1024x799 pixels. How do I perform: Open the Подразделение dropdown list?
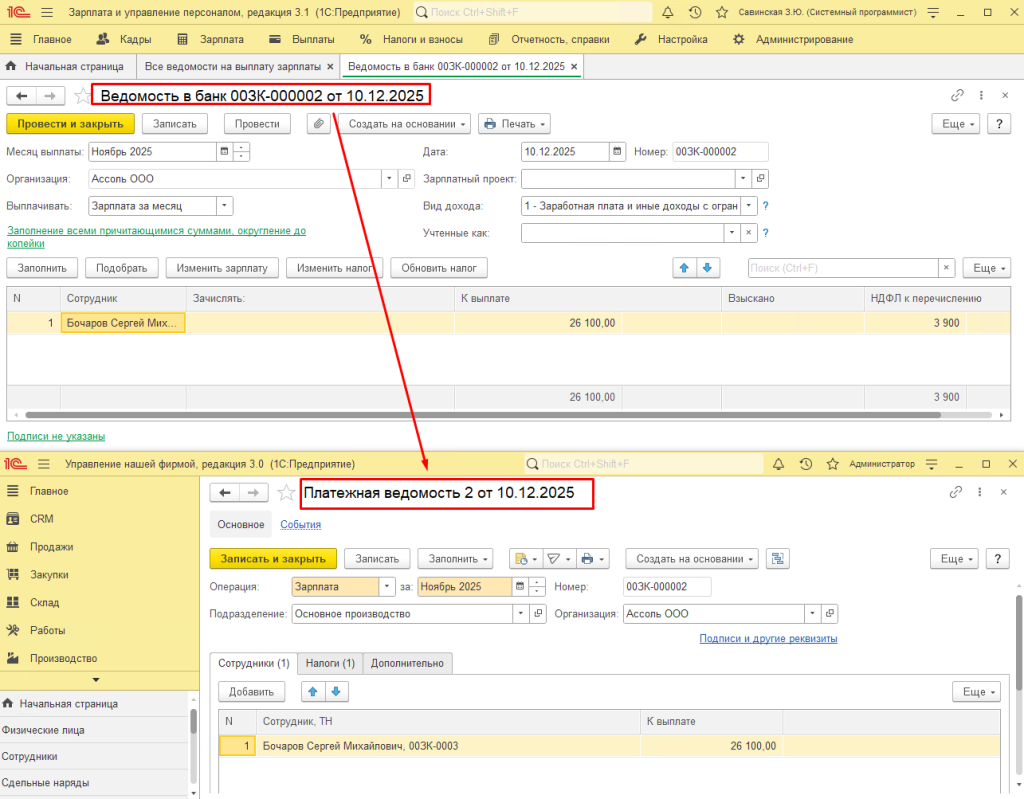pos(520,614)
